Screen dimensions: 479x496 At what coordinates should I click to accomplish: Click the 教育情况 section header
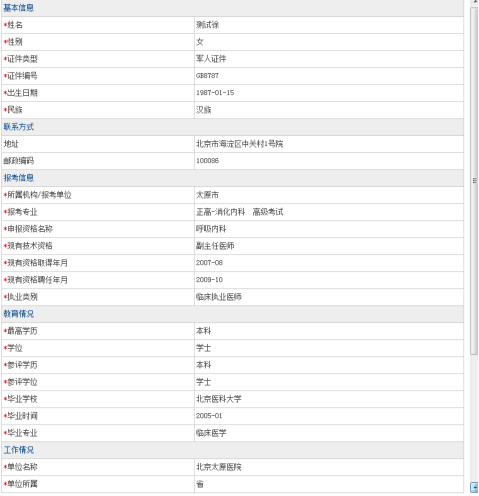point(19,314)
